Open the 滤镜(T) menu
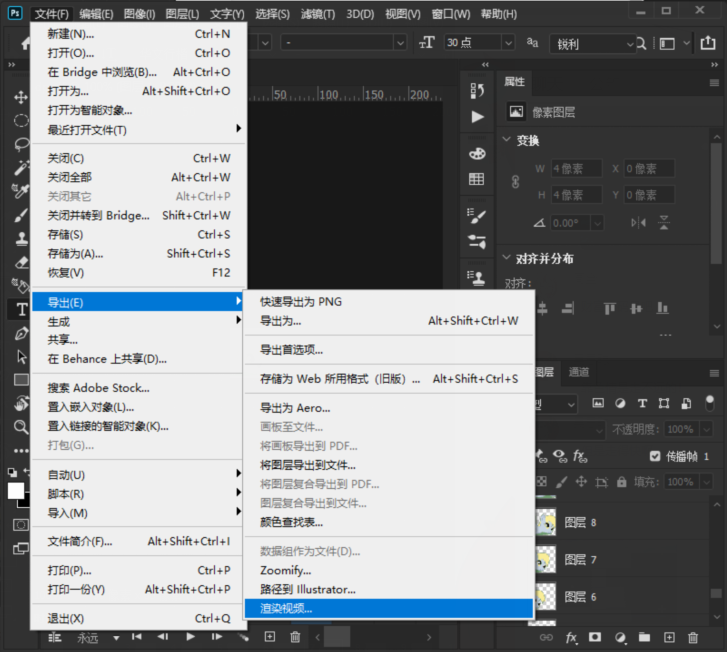The height and width of the screenshot is (652, 727). [x=318, y=14]
